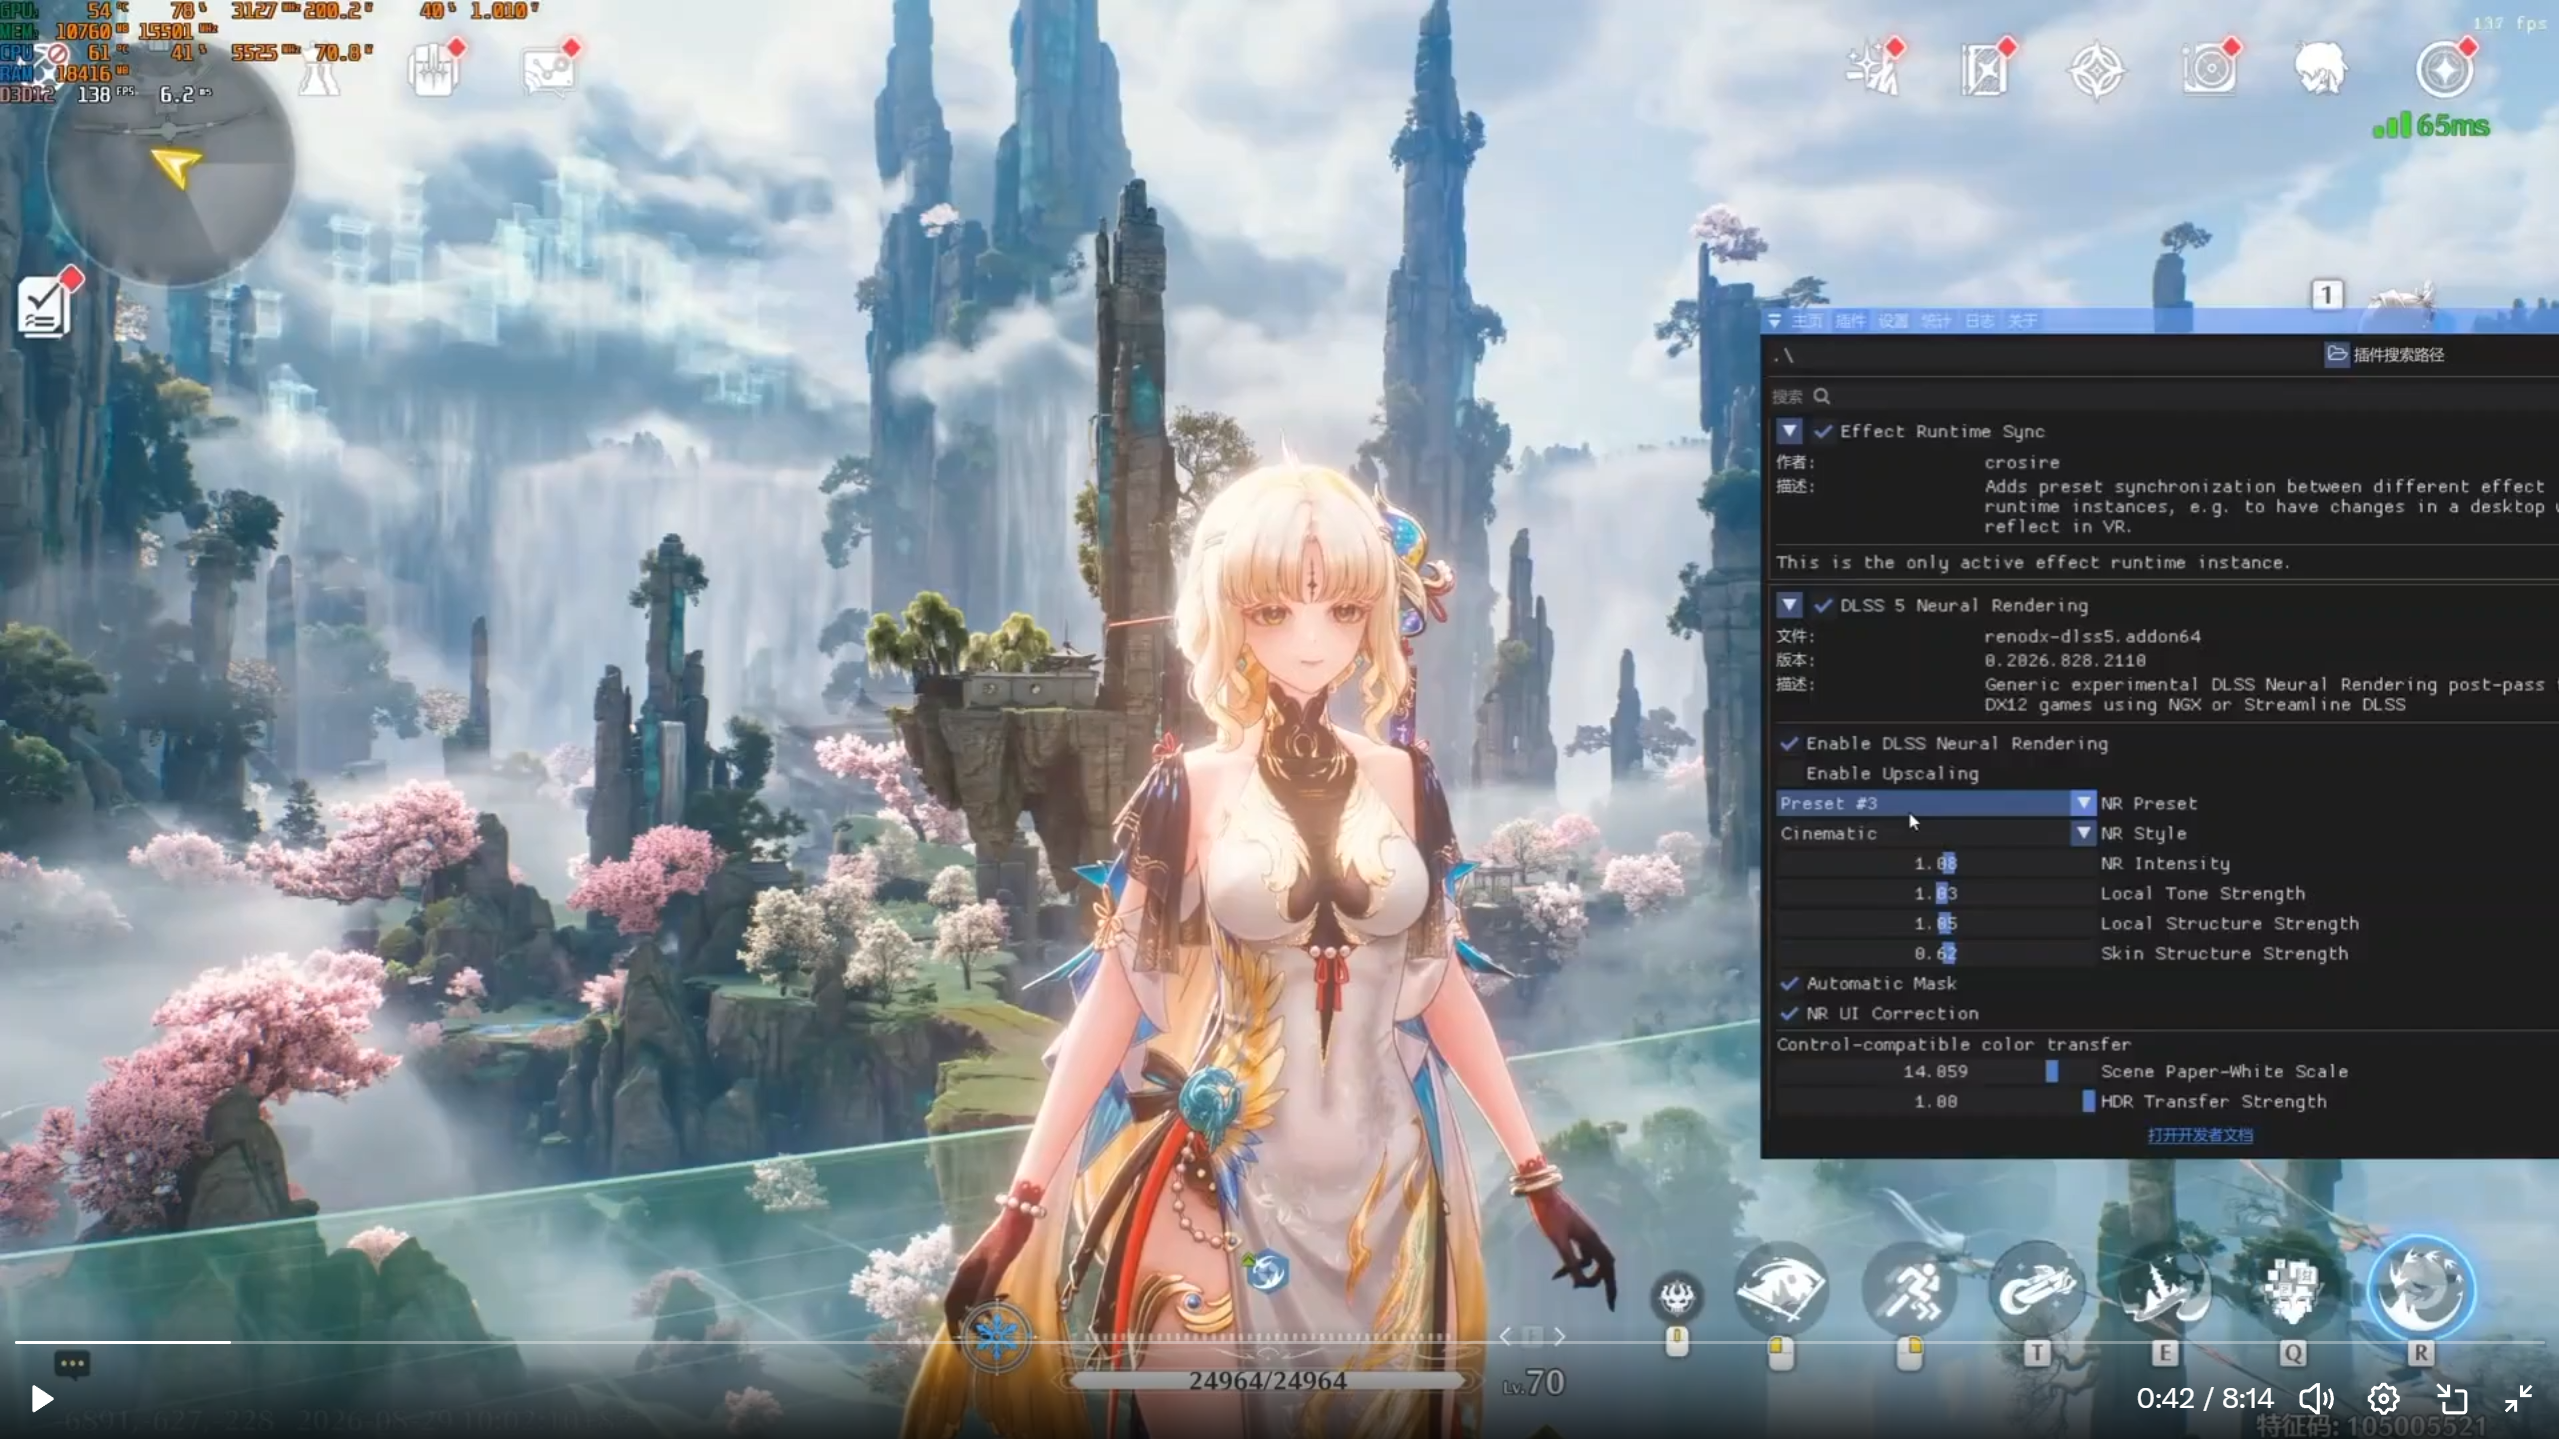Open the 打开开发者文档 link
This screenshot has width=2559, height=1439.
(x=2200, y=1135)
